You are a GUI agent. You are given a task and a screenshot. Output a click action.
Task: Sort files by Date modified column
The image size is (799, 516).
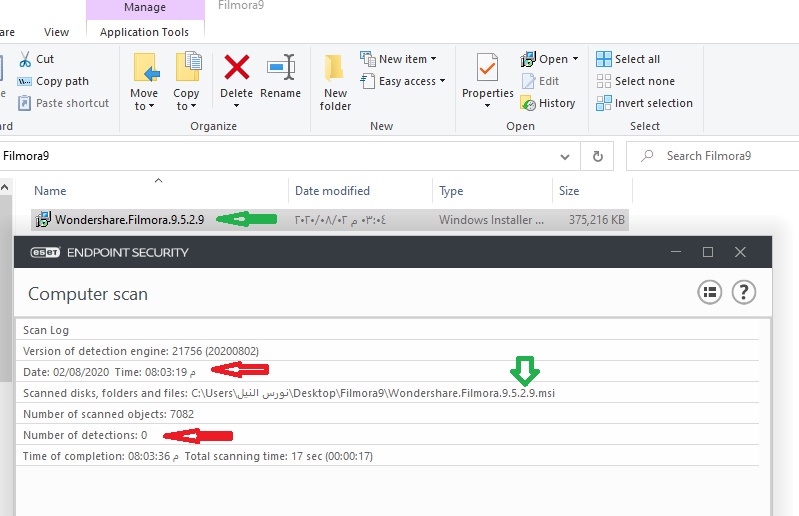click(332, 191)
